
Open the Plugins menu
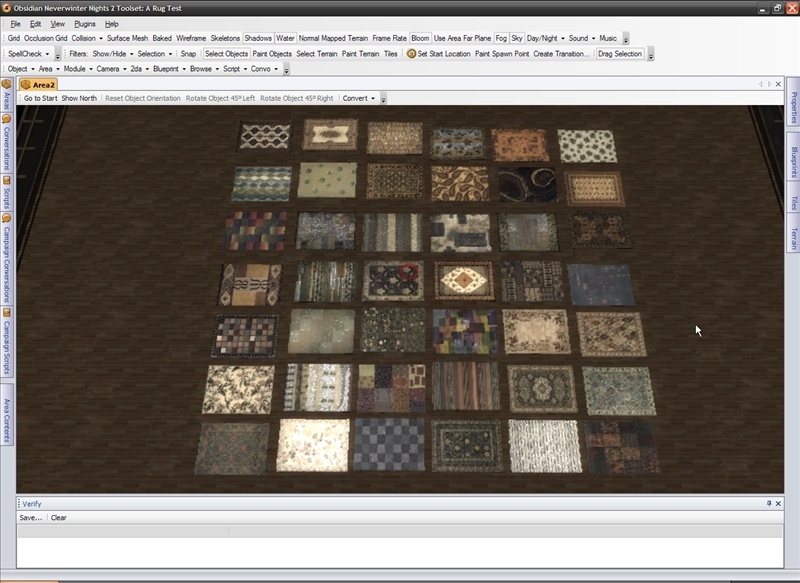(x=85, y=23)
